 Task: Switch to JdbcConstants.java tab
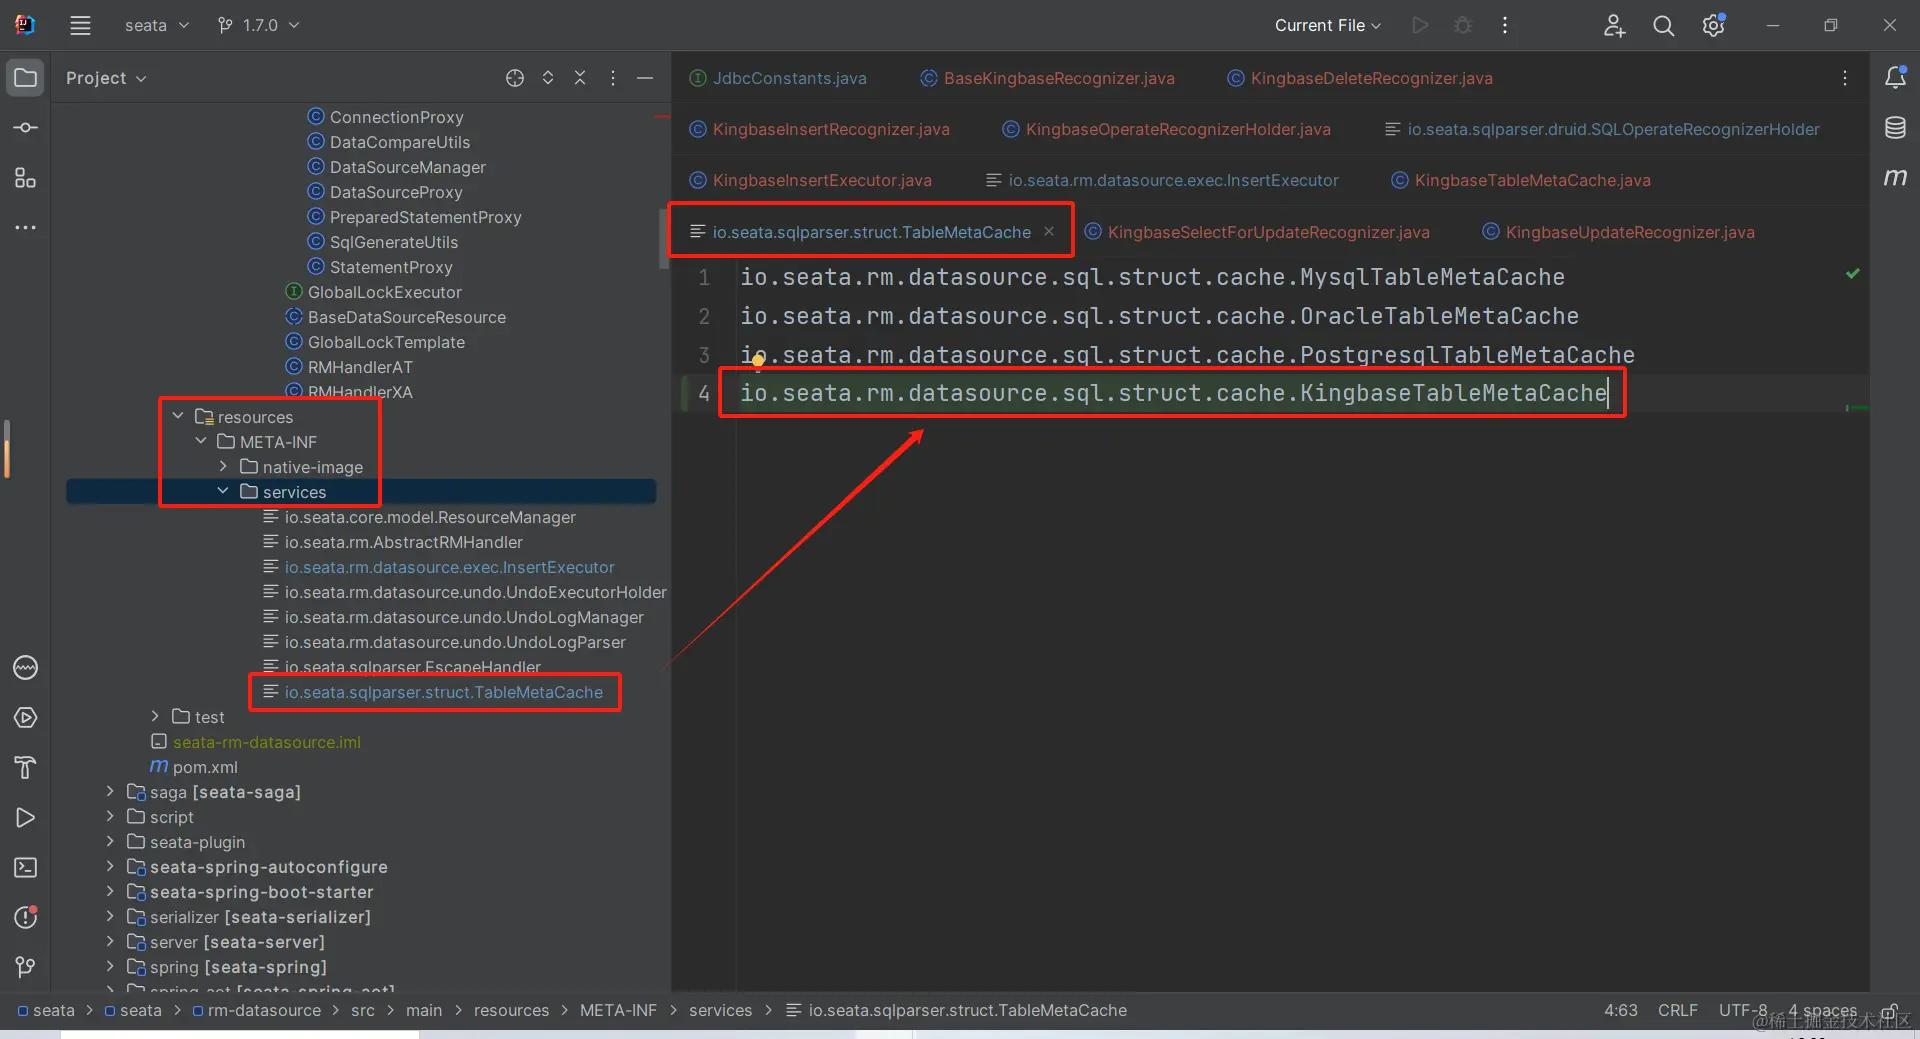tap(778, 78)
